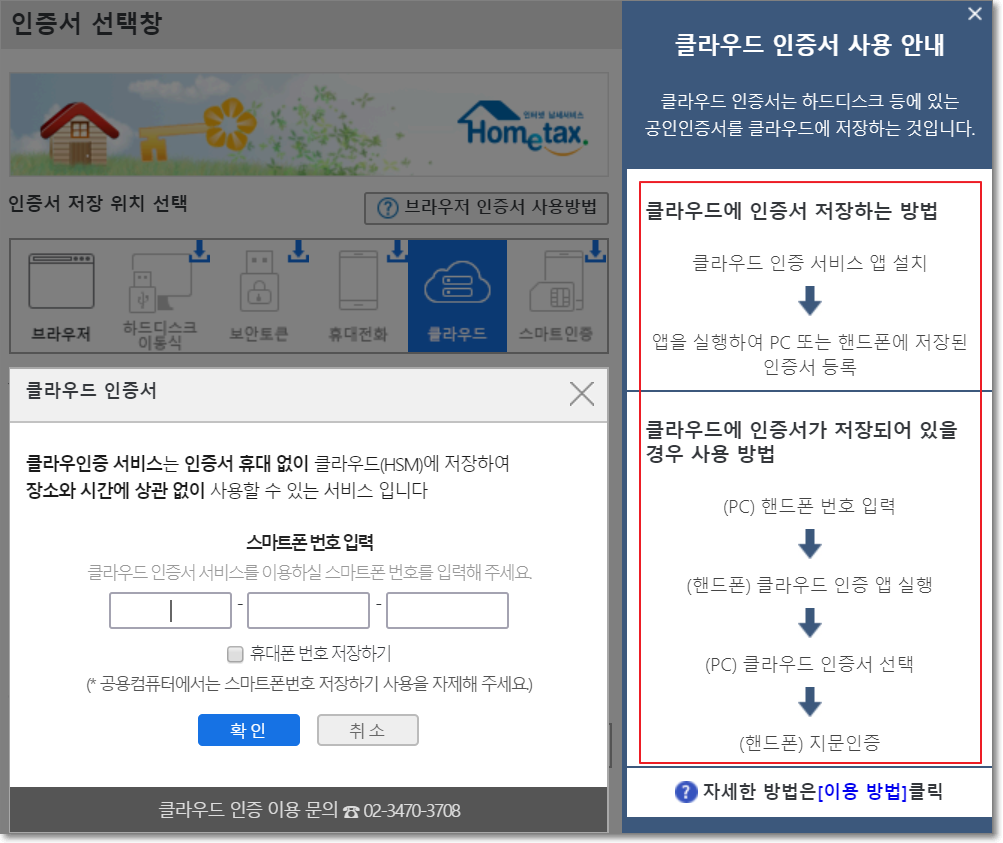Click the [이용 방법] link

point(862,792)
